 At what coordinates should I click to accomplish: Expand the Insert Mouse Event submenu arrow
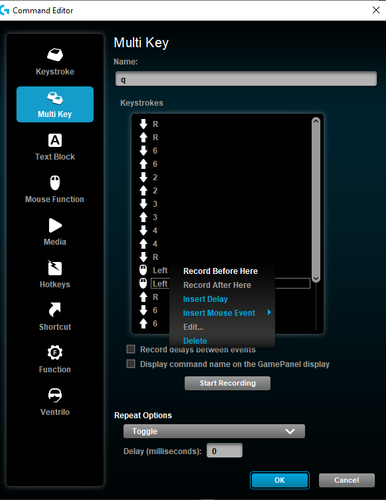269,313
